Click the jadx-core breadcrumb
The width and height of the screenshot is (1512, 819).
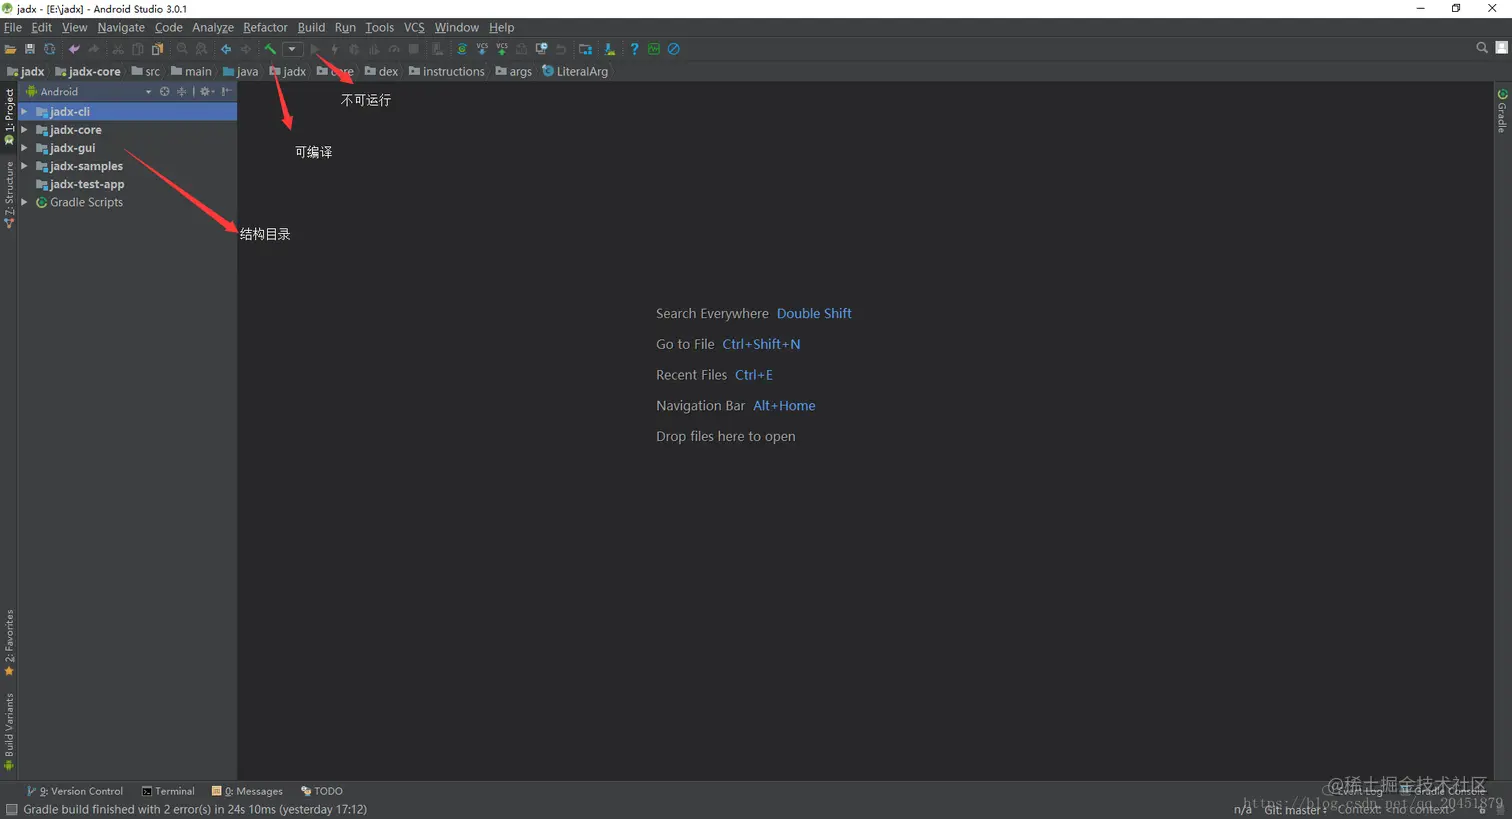point(88,72)
